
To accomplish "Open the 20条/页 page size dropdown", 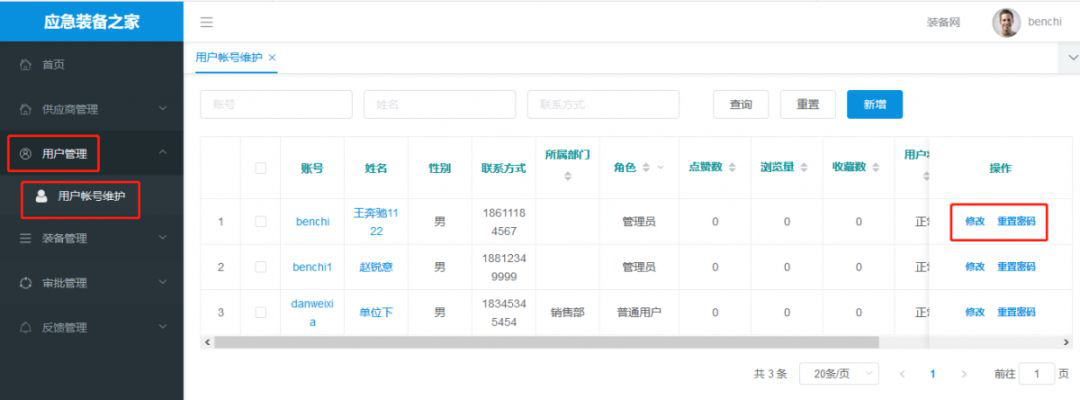I will [x=844, y=374].
